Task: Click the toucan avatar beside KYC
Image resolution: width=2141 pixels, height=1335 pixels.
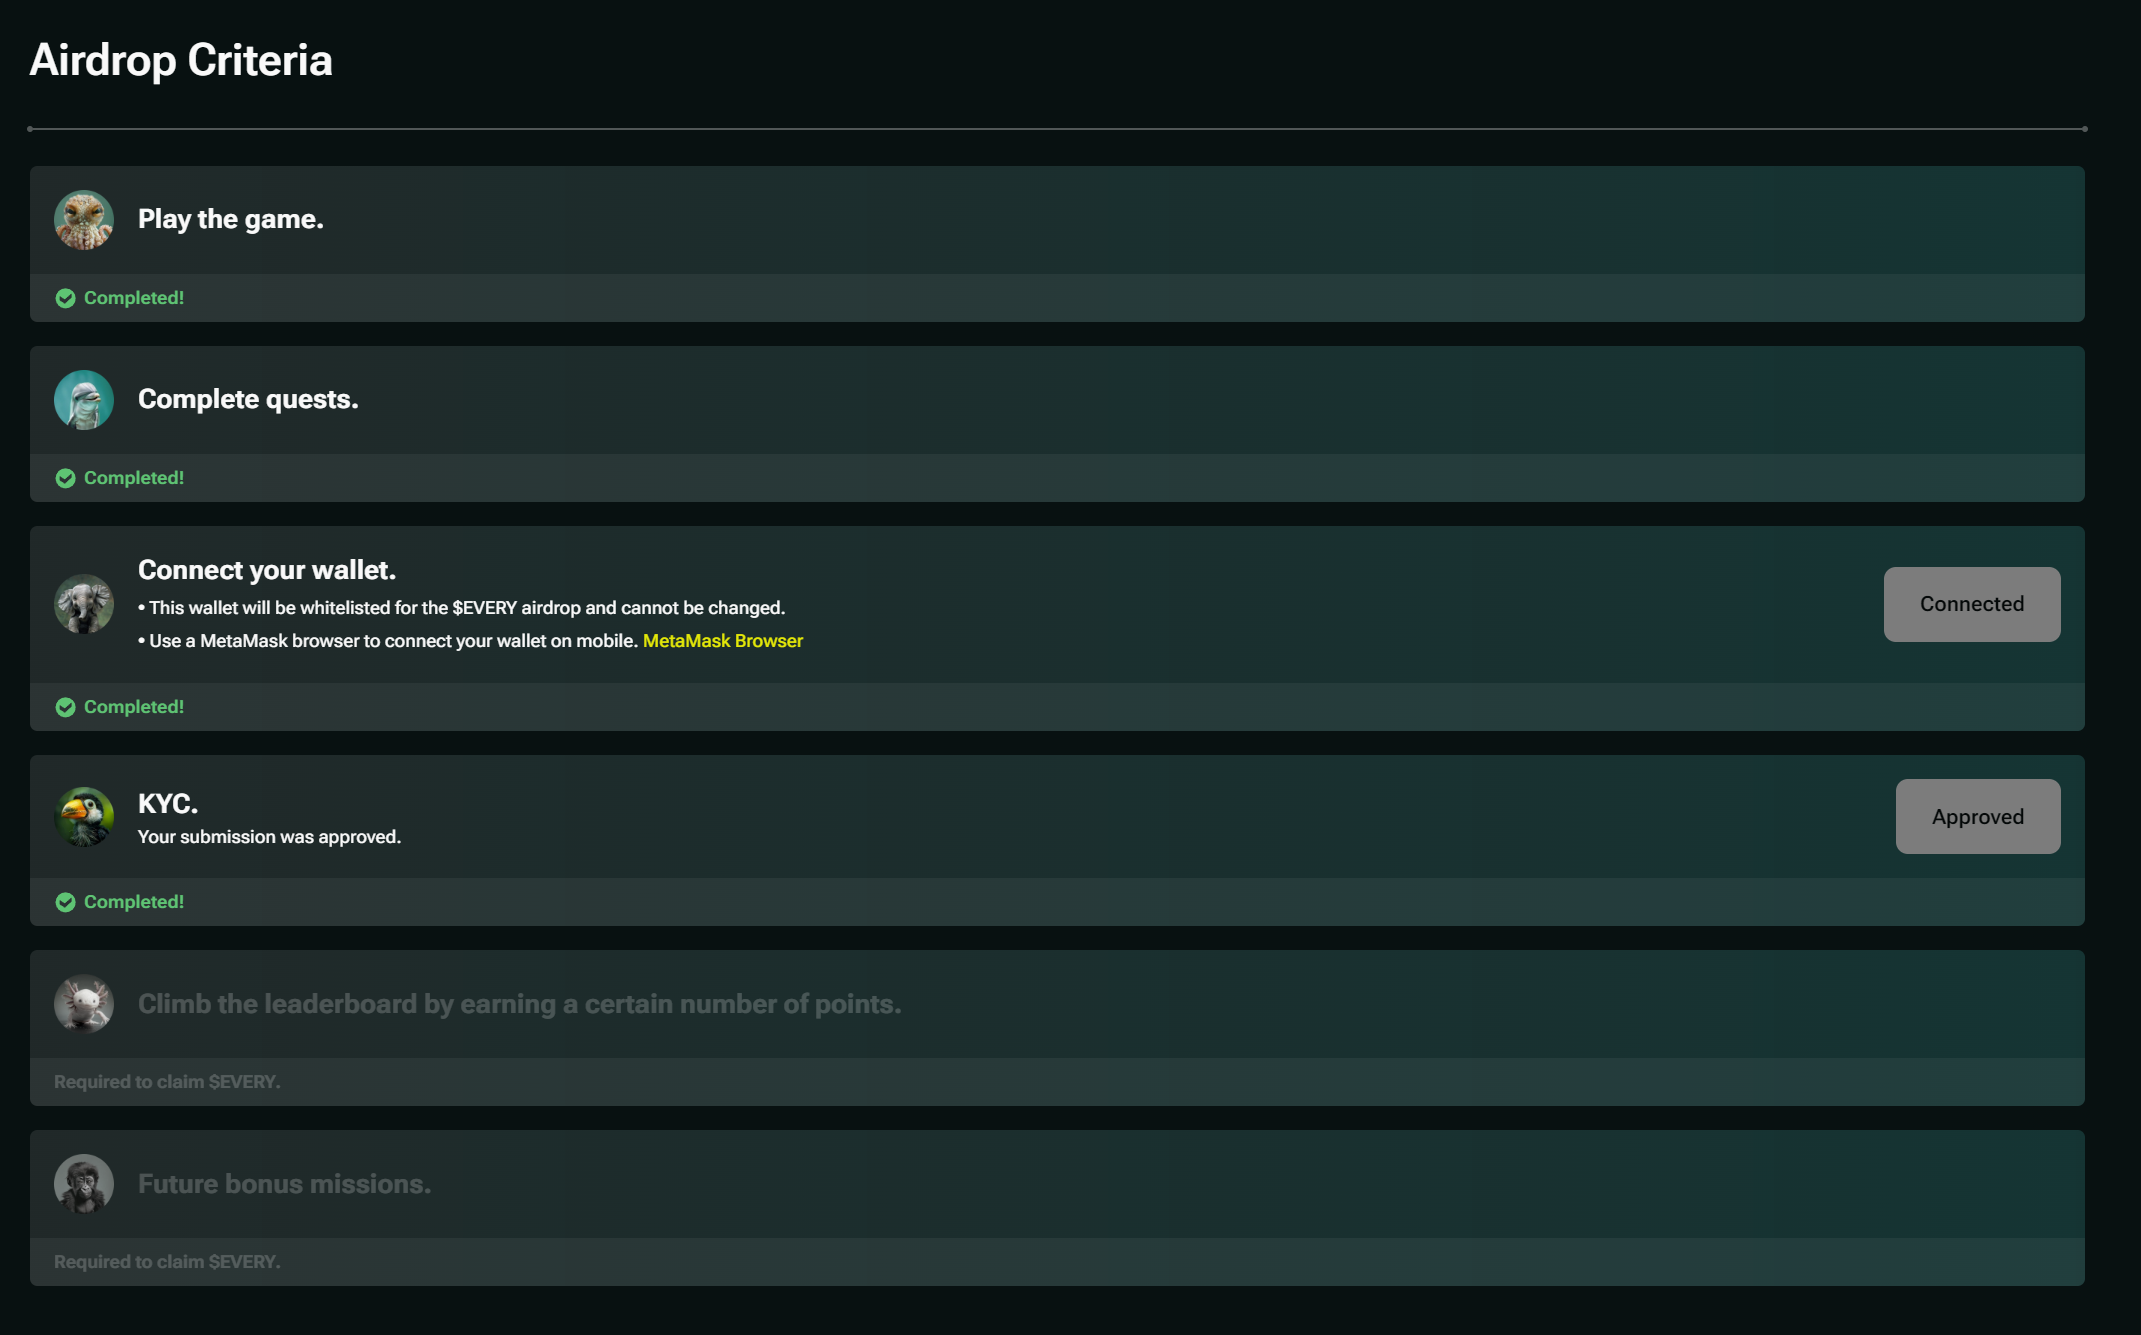Action: (84, 817)
